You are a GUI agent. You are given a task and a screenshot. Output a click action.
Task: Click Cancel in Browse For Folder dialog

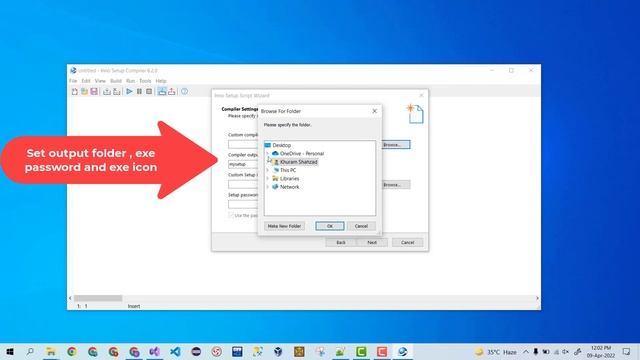point(361,226)
